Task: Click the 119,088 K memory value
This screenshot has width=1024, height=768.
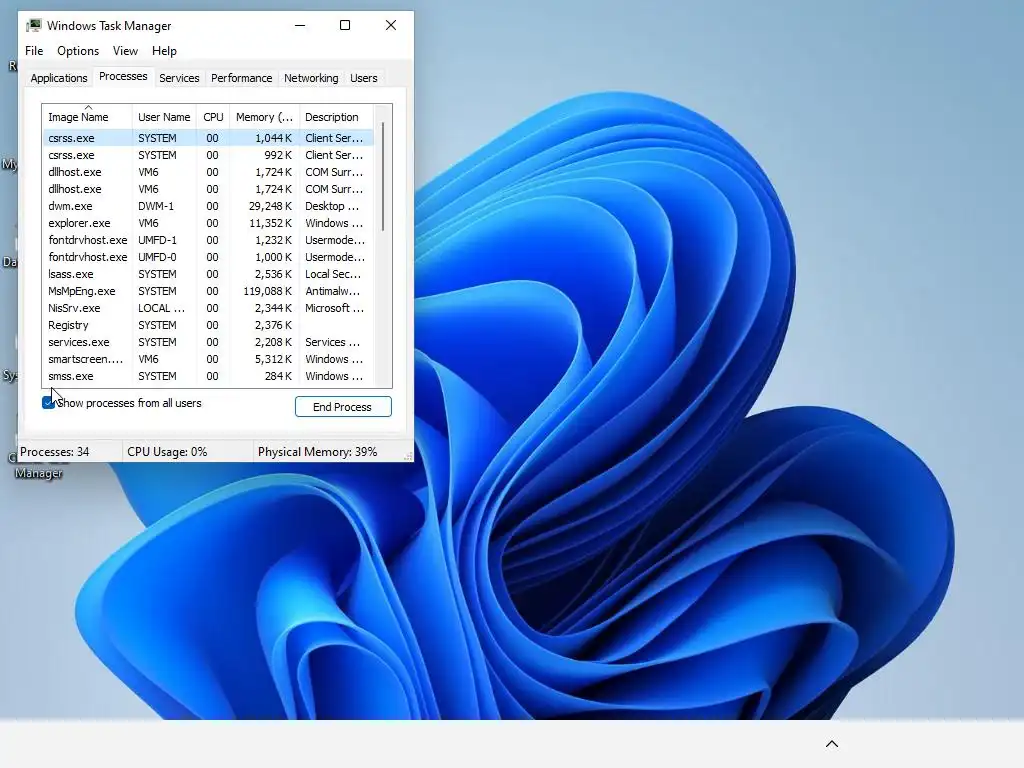Action: click(x=268, y=291)
